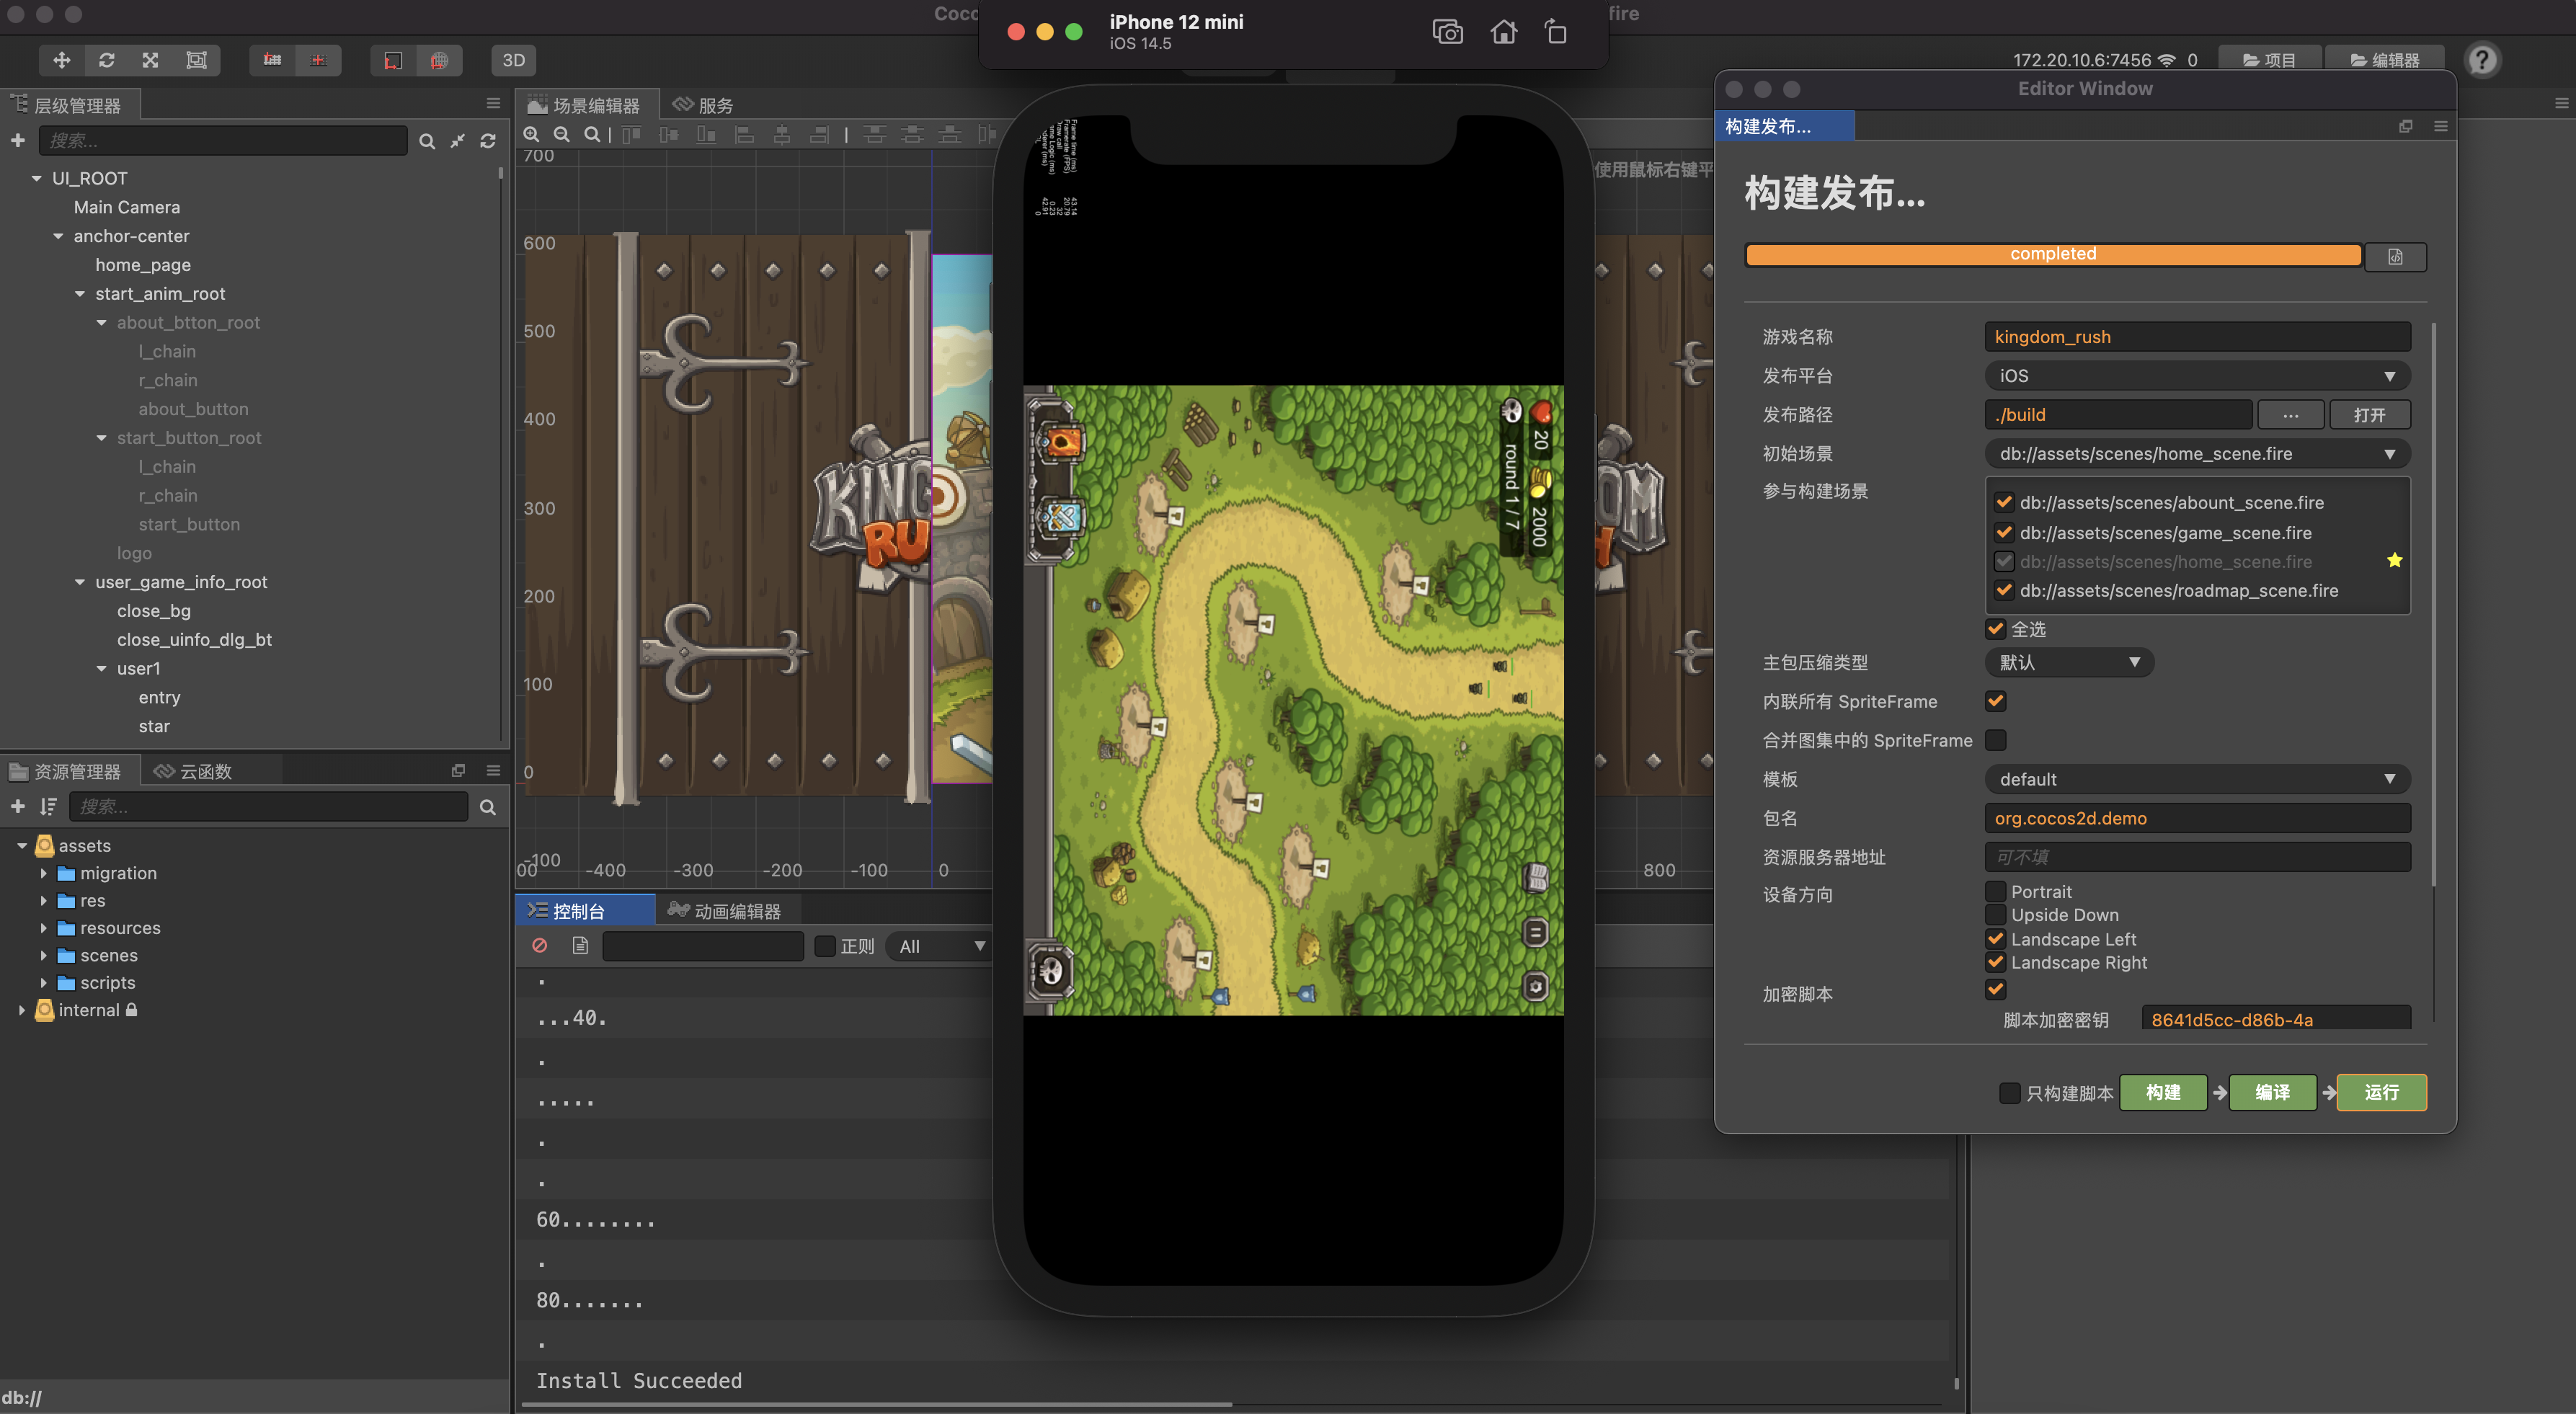Open the hierarchy panel hamburger menu

493,103
